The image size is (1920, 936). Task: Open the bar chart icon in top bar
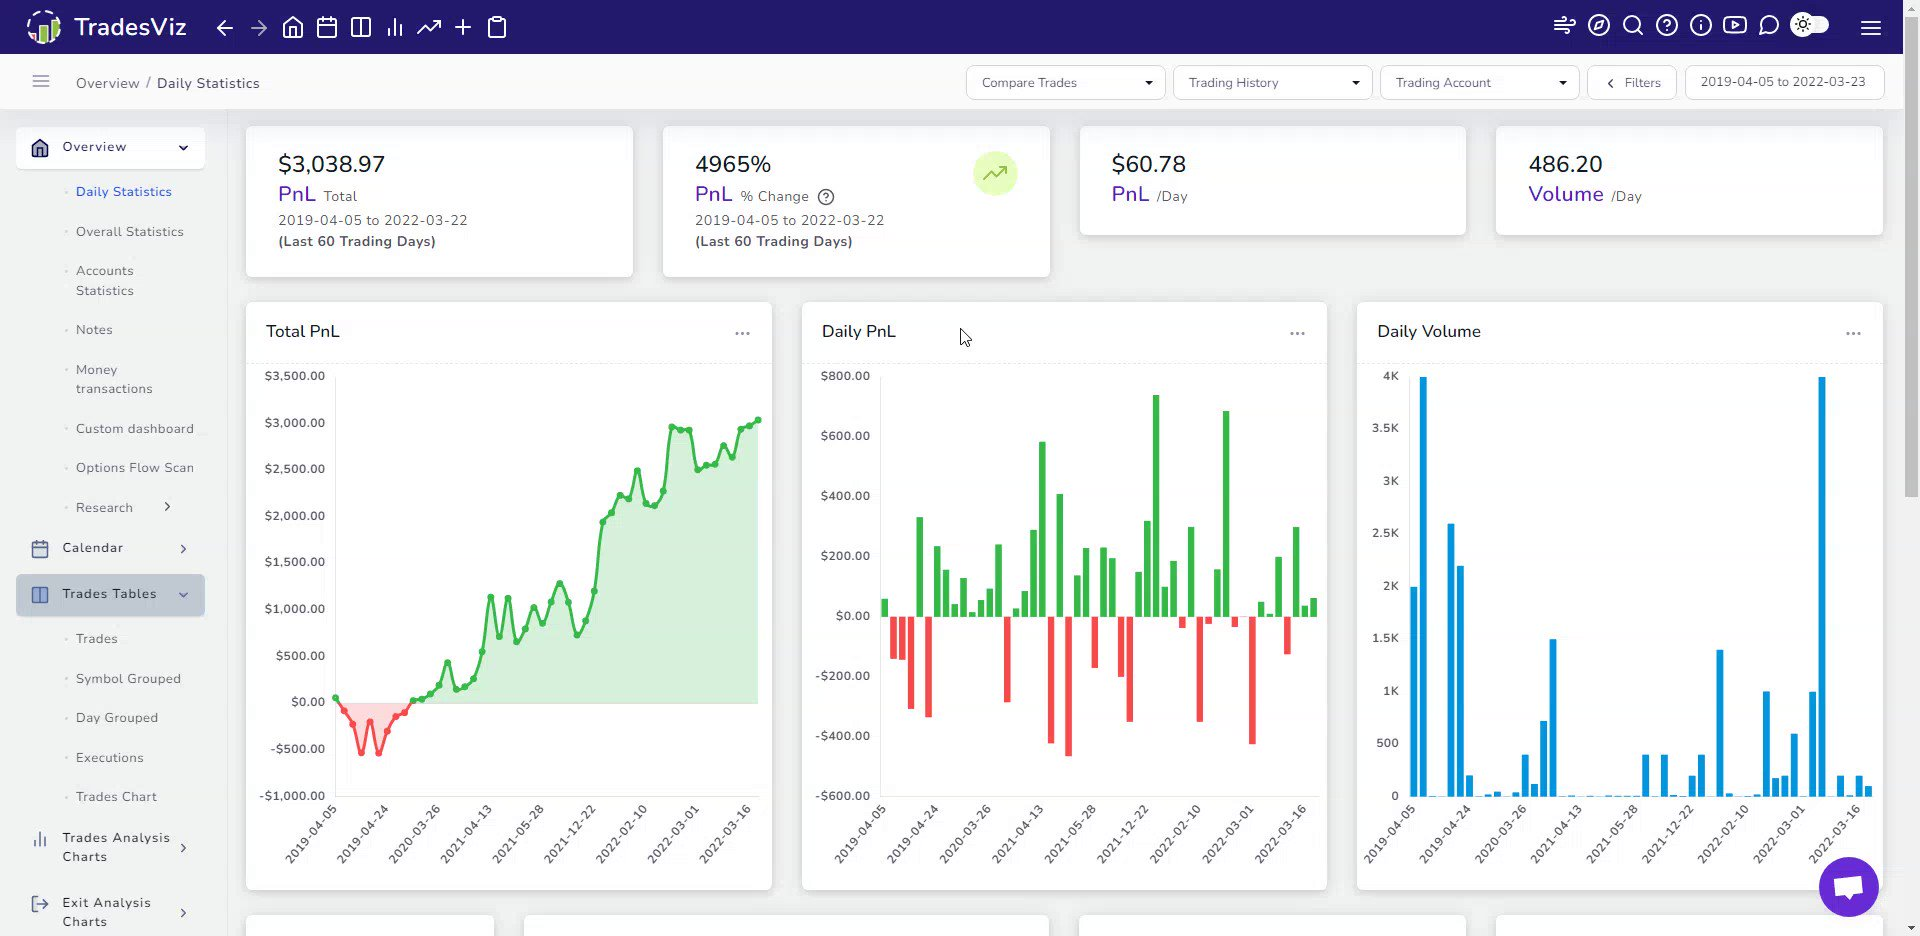395,27
